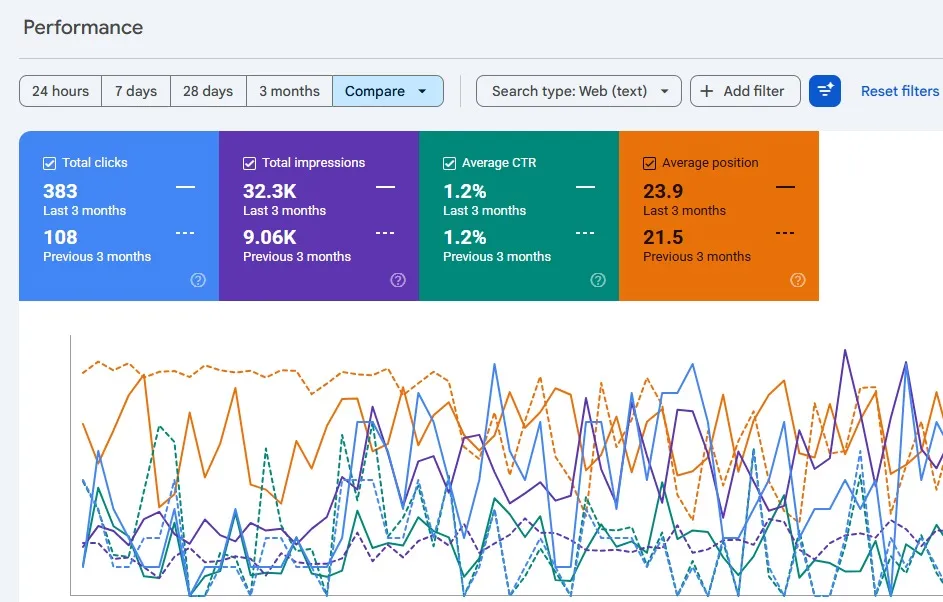The height and width of the screenshot is (602, 943).
Task: Click solid line legend on Total clicks card
Action: (185, 187)
